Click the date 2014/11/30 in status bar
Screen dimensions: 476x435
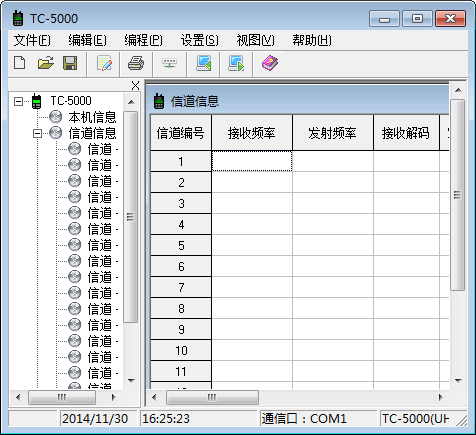(95, 419)
